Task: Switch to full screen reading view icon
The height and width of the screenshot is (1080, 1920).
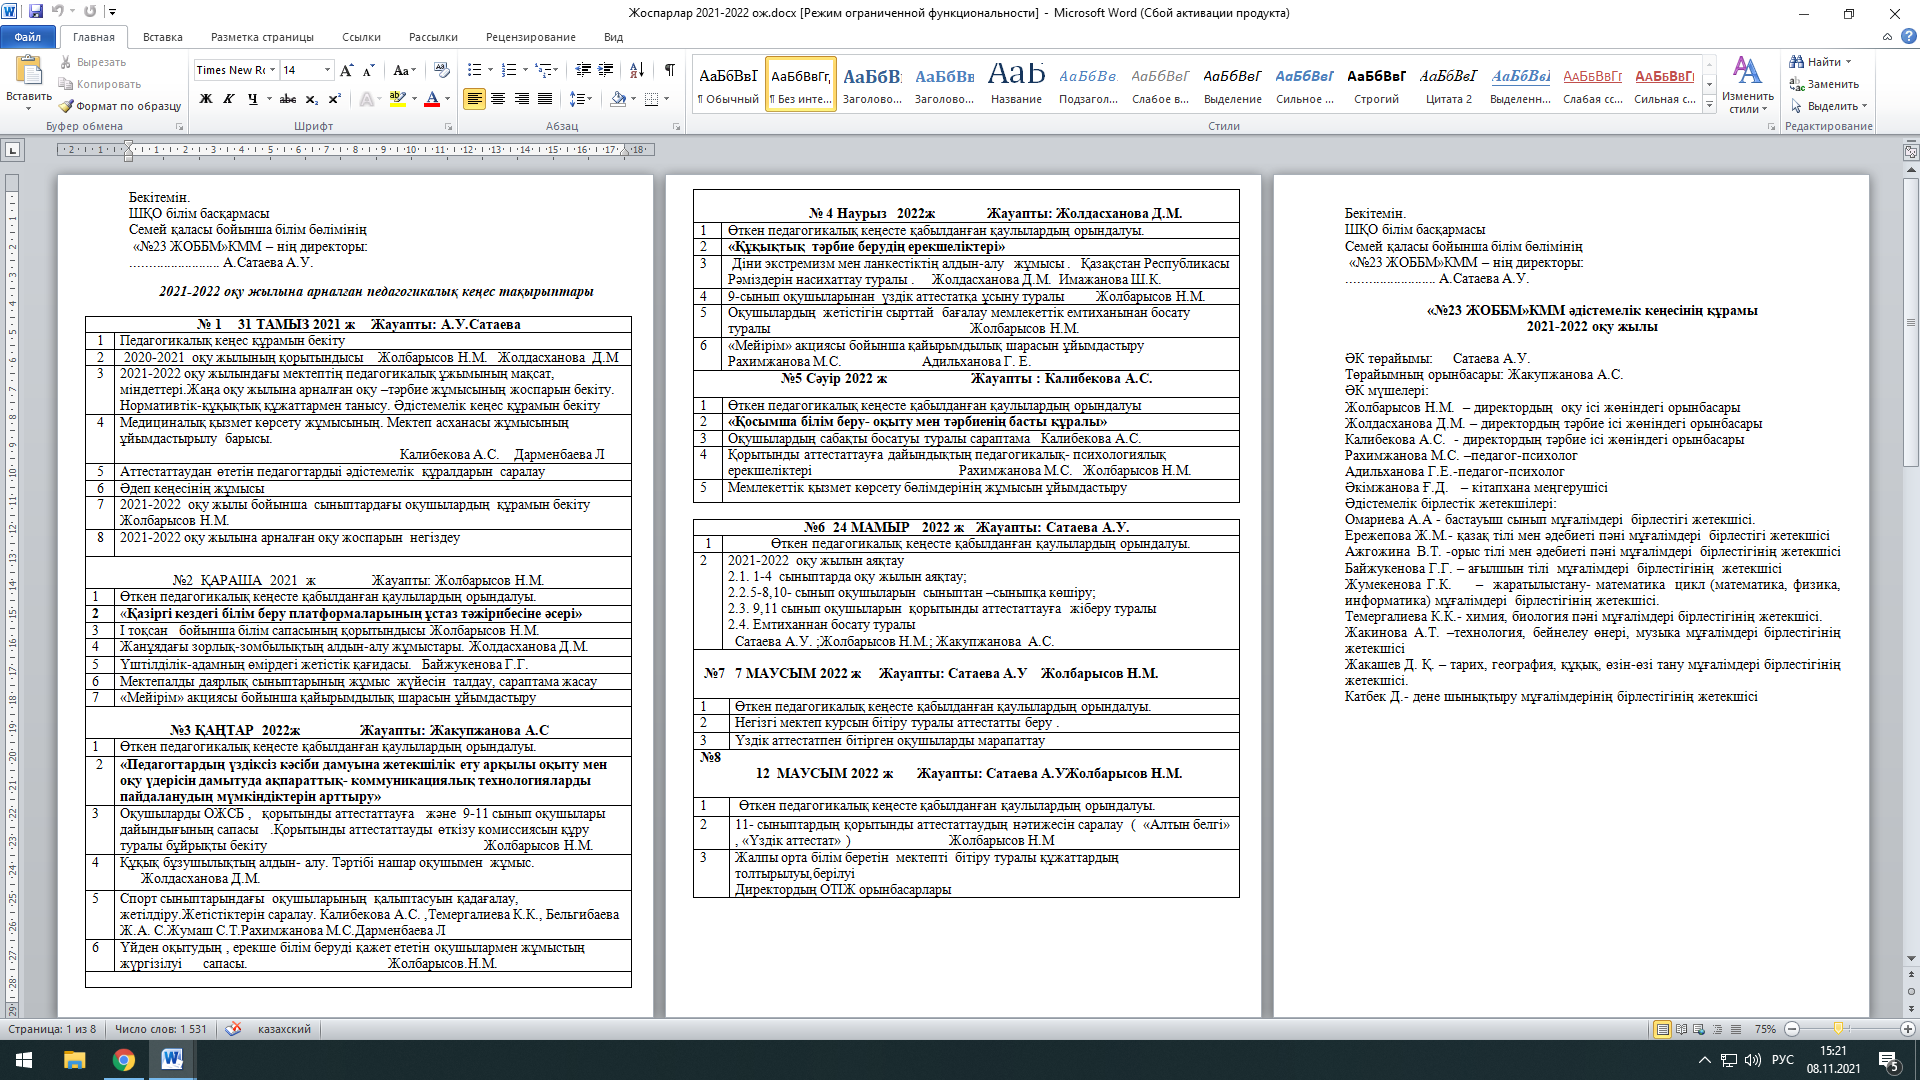Action: (x=1682, y=1029)
